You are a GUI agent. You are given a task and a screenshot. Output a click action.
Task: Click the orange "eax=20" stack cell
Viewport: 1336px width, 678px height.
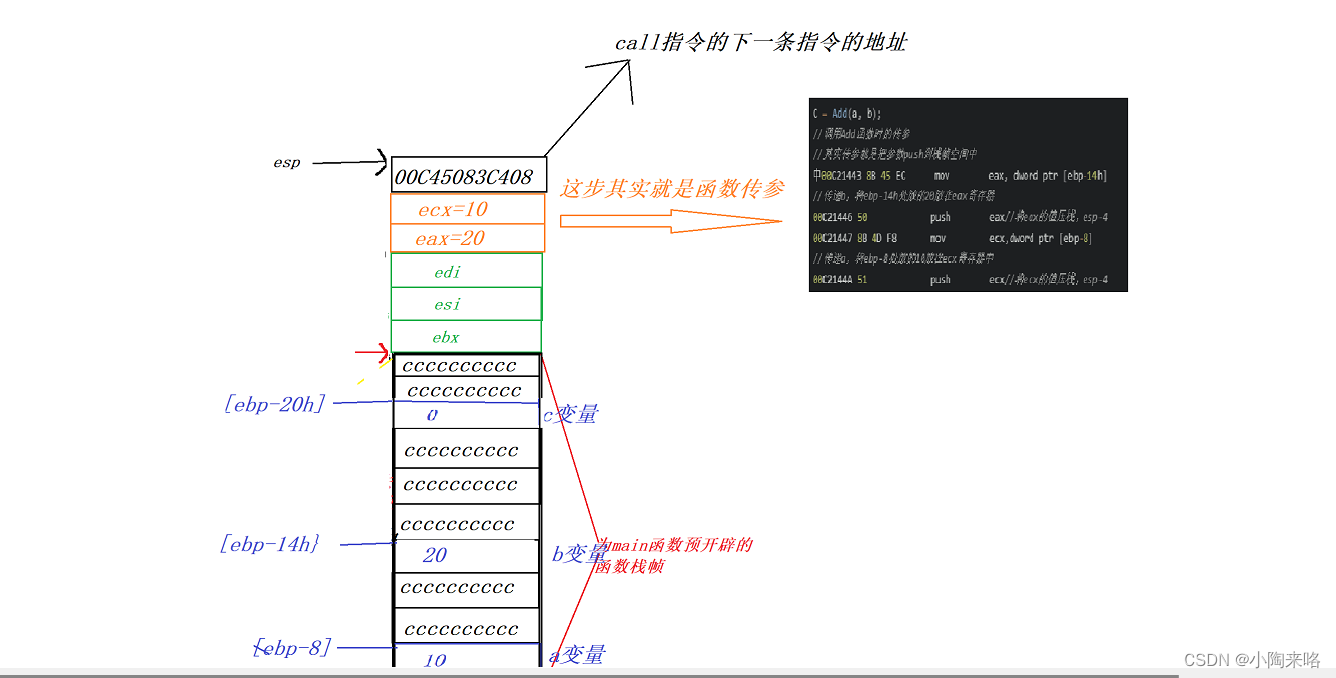tap(468, 238)
